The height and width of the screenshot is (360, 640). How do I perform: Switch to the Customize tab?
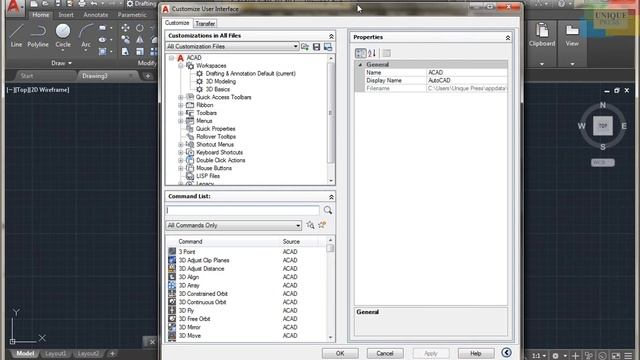tap(177, 23)
